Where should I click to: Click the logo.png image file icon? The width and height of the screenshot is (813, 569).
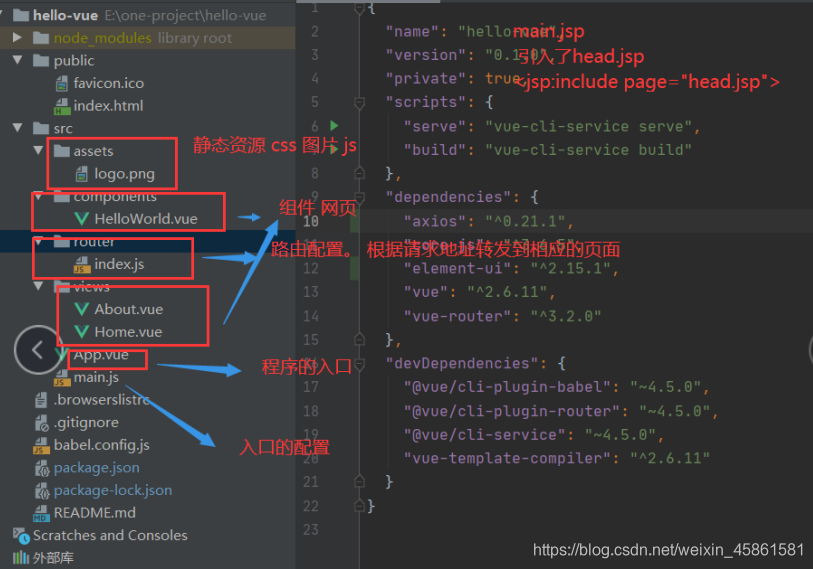pos(81,174)
